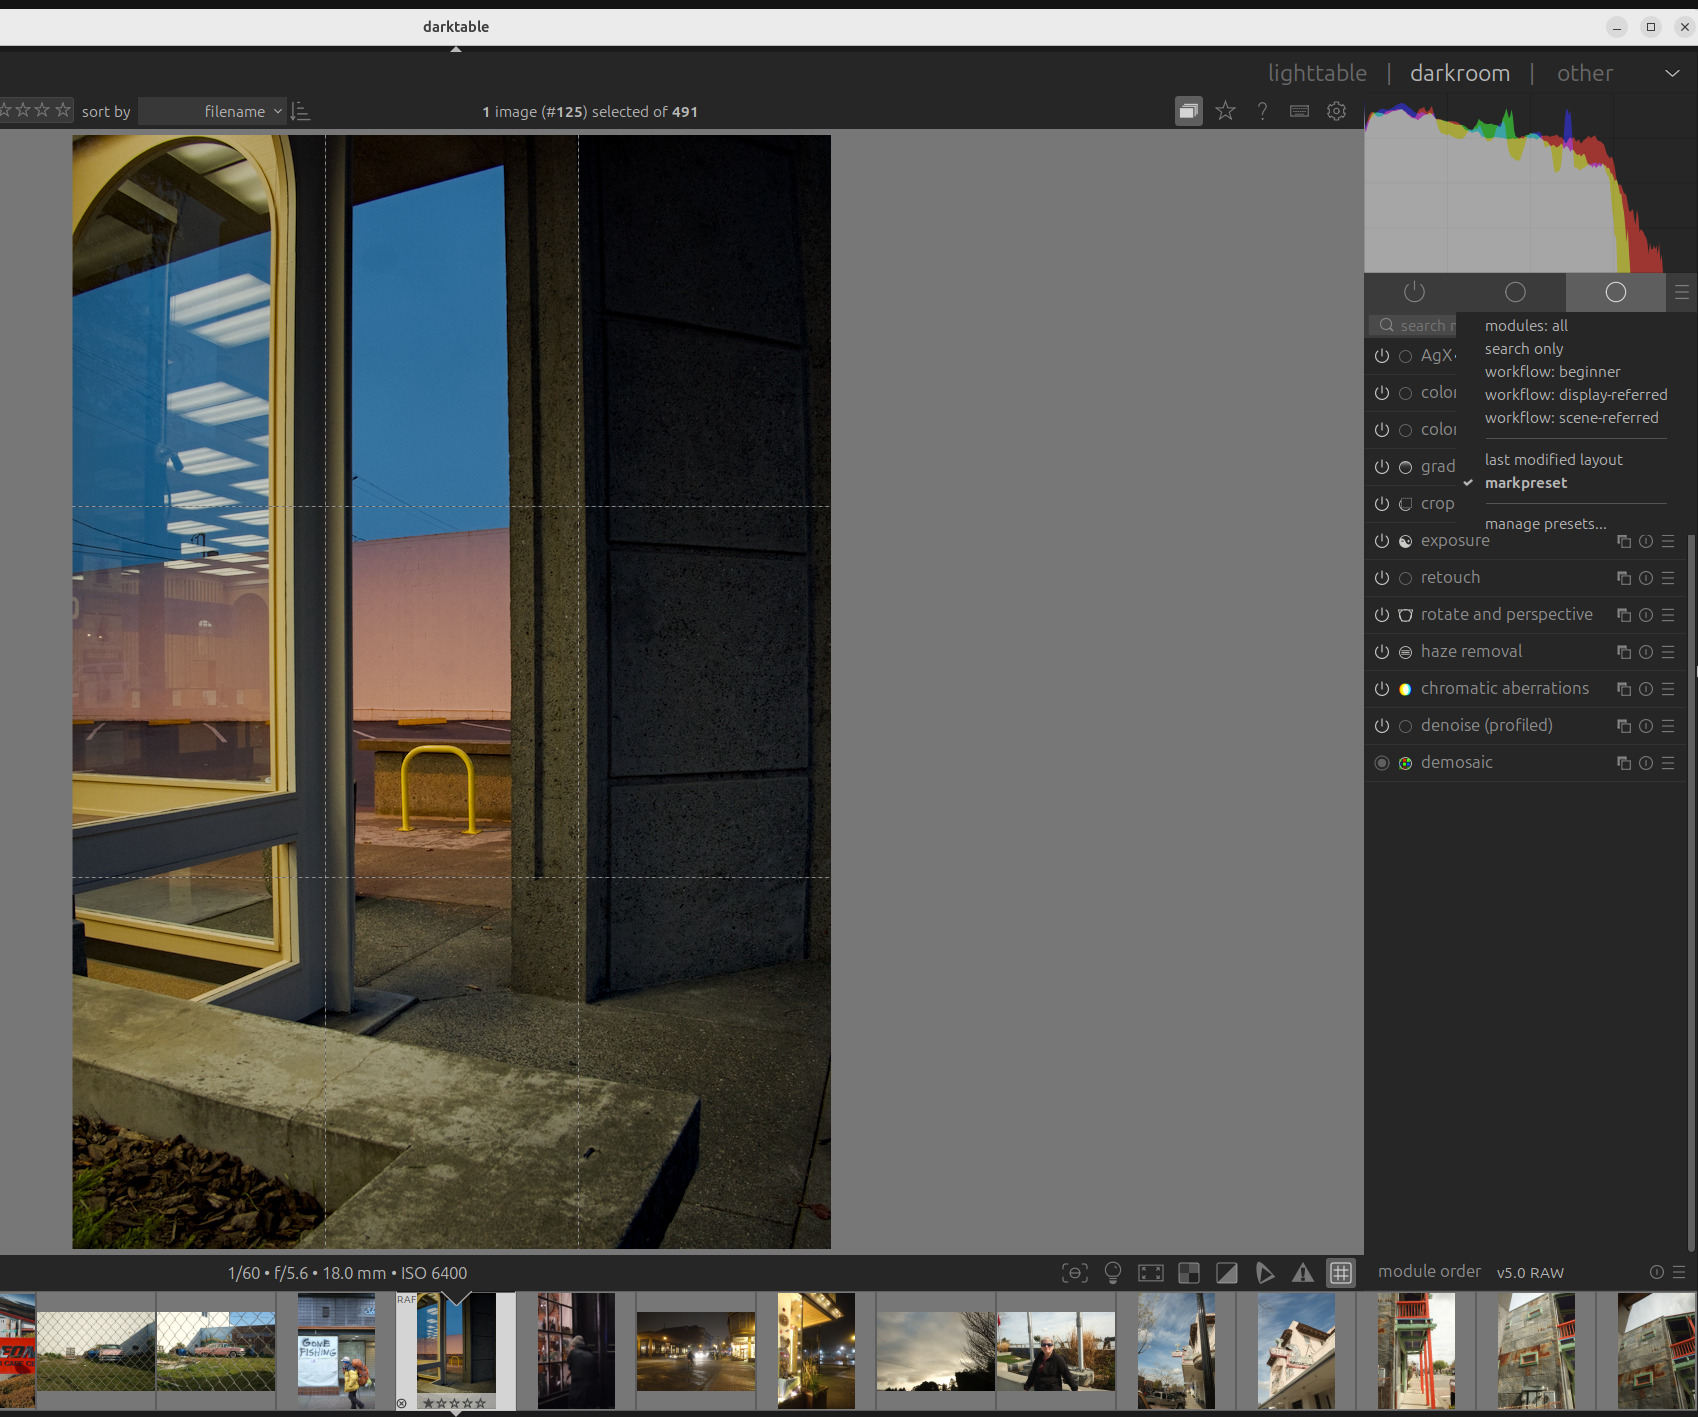
Task: Select 'modules: all' preset
Action: [x=1526, y=326]
